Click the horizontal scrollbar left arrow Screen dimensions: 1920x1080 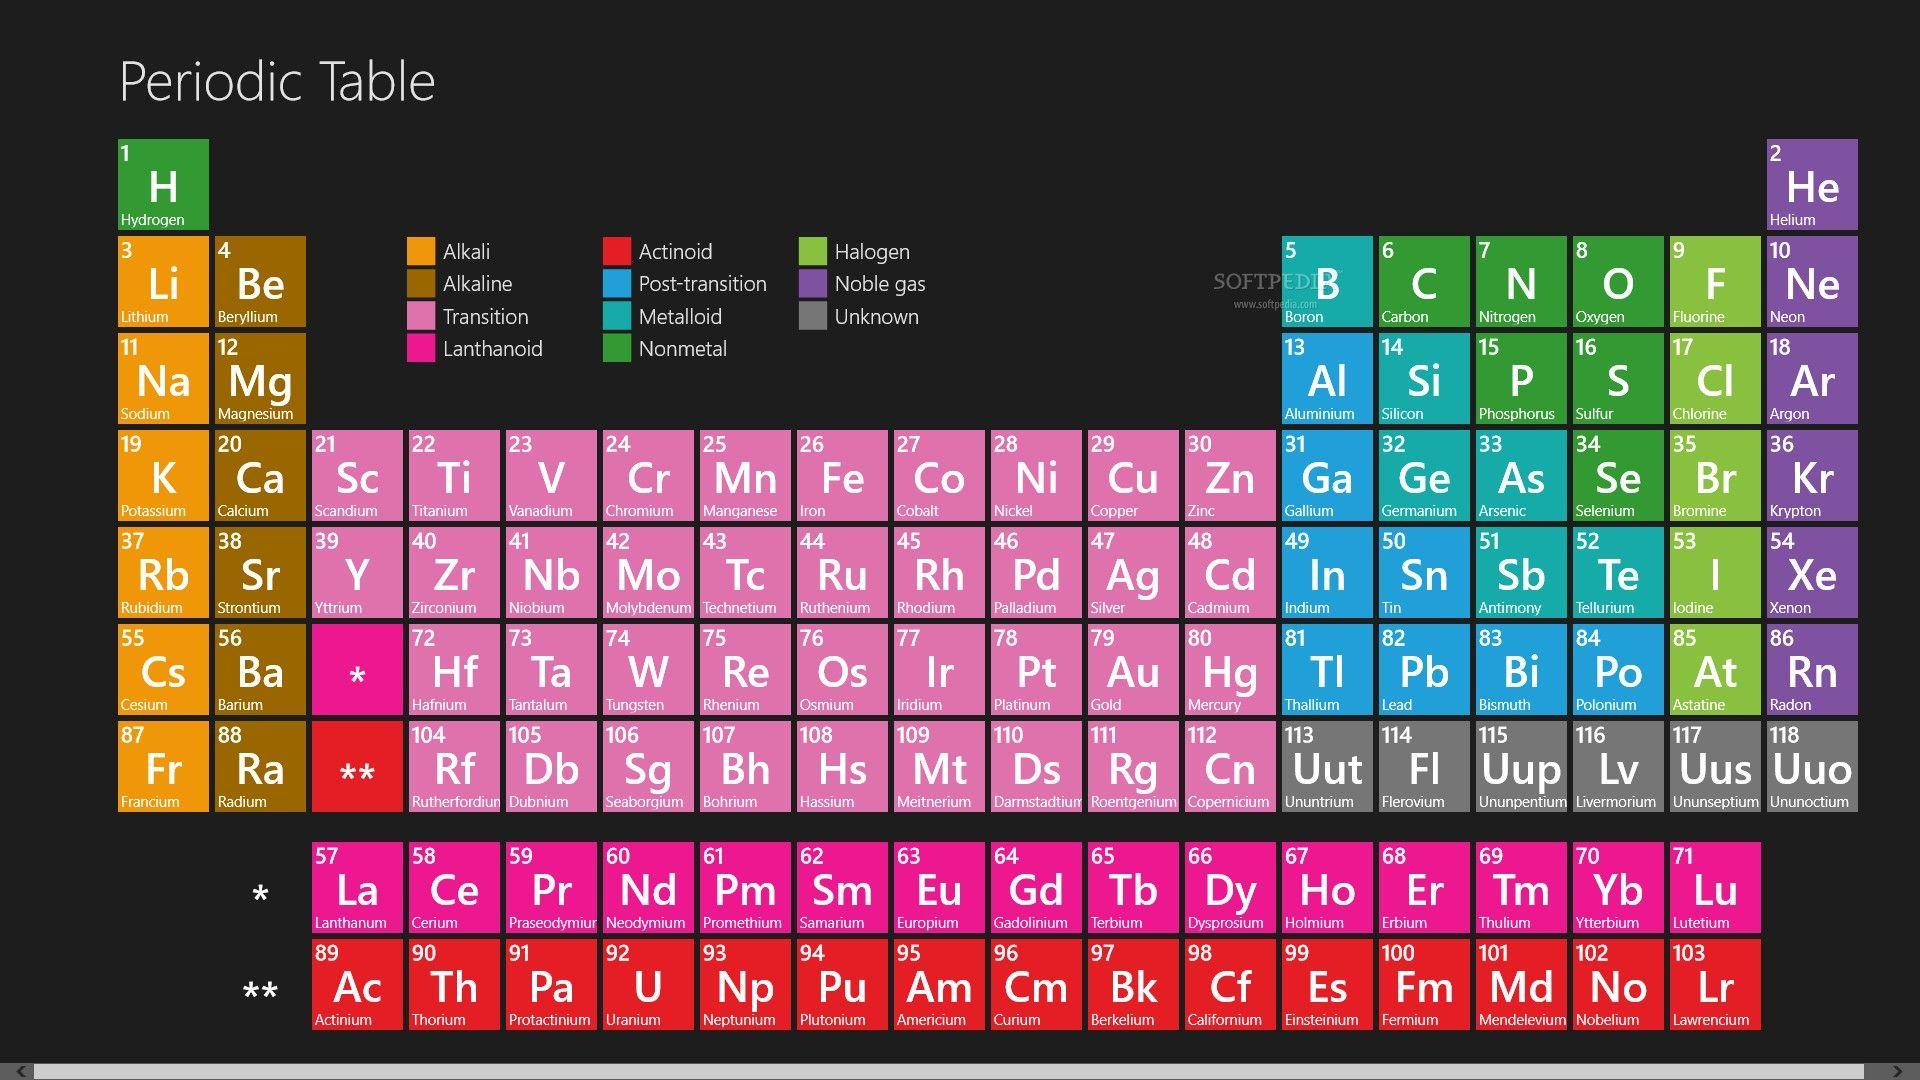[x=20, y=1071]
